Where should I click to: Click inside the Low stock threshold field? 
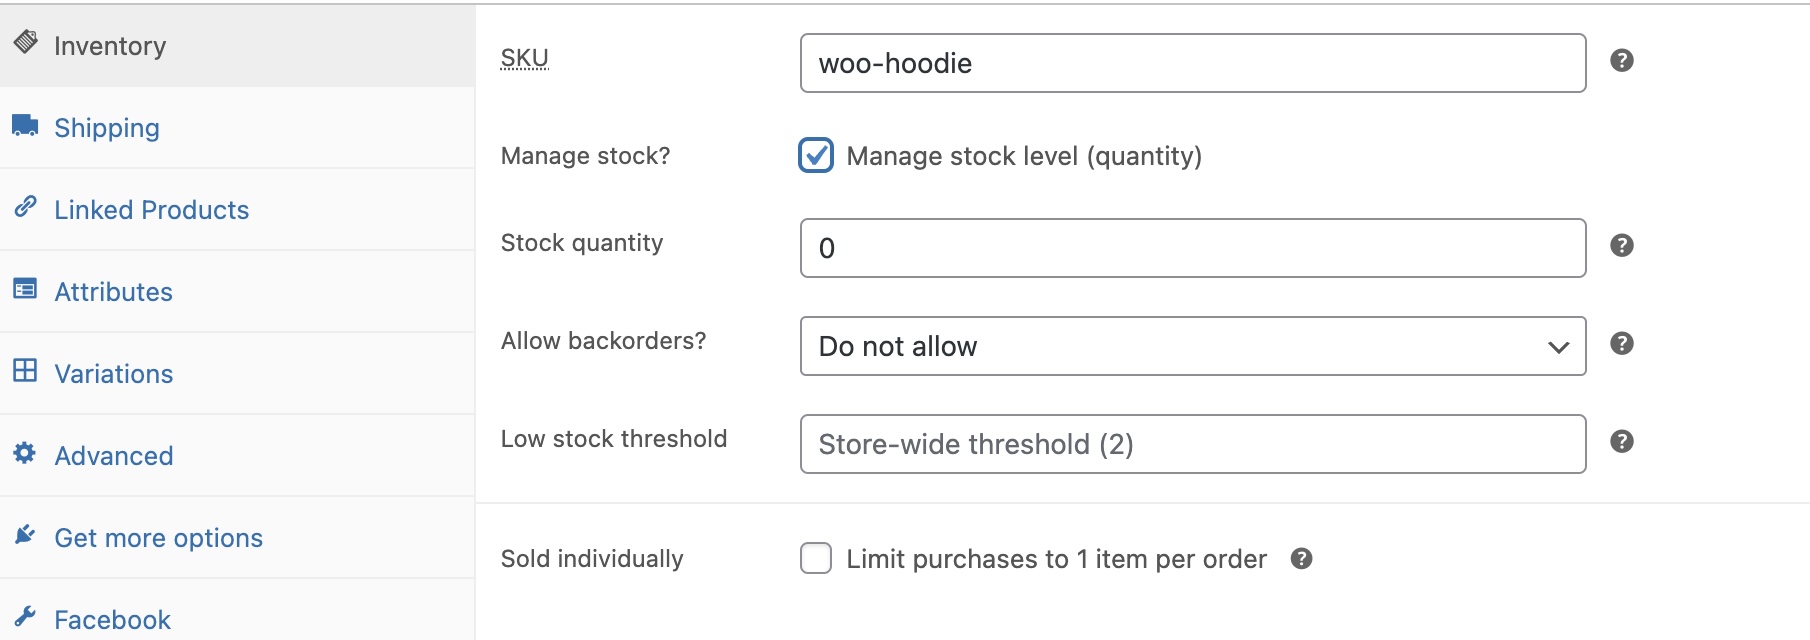point(1192,444)
